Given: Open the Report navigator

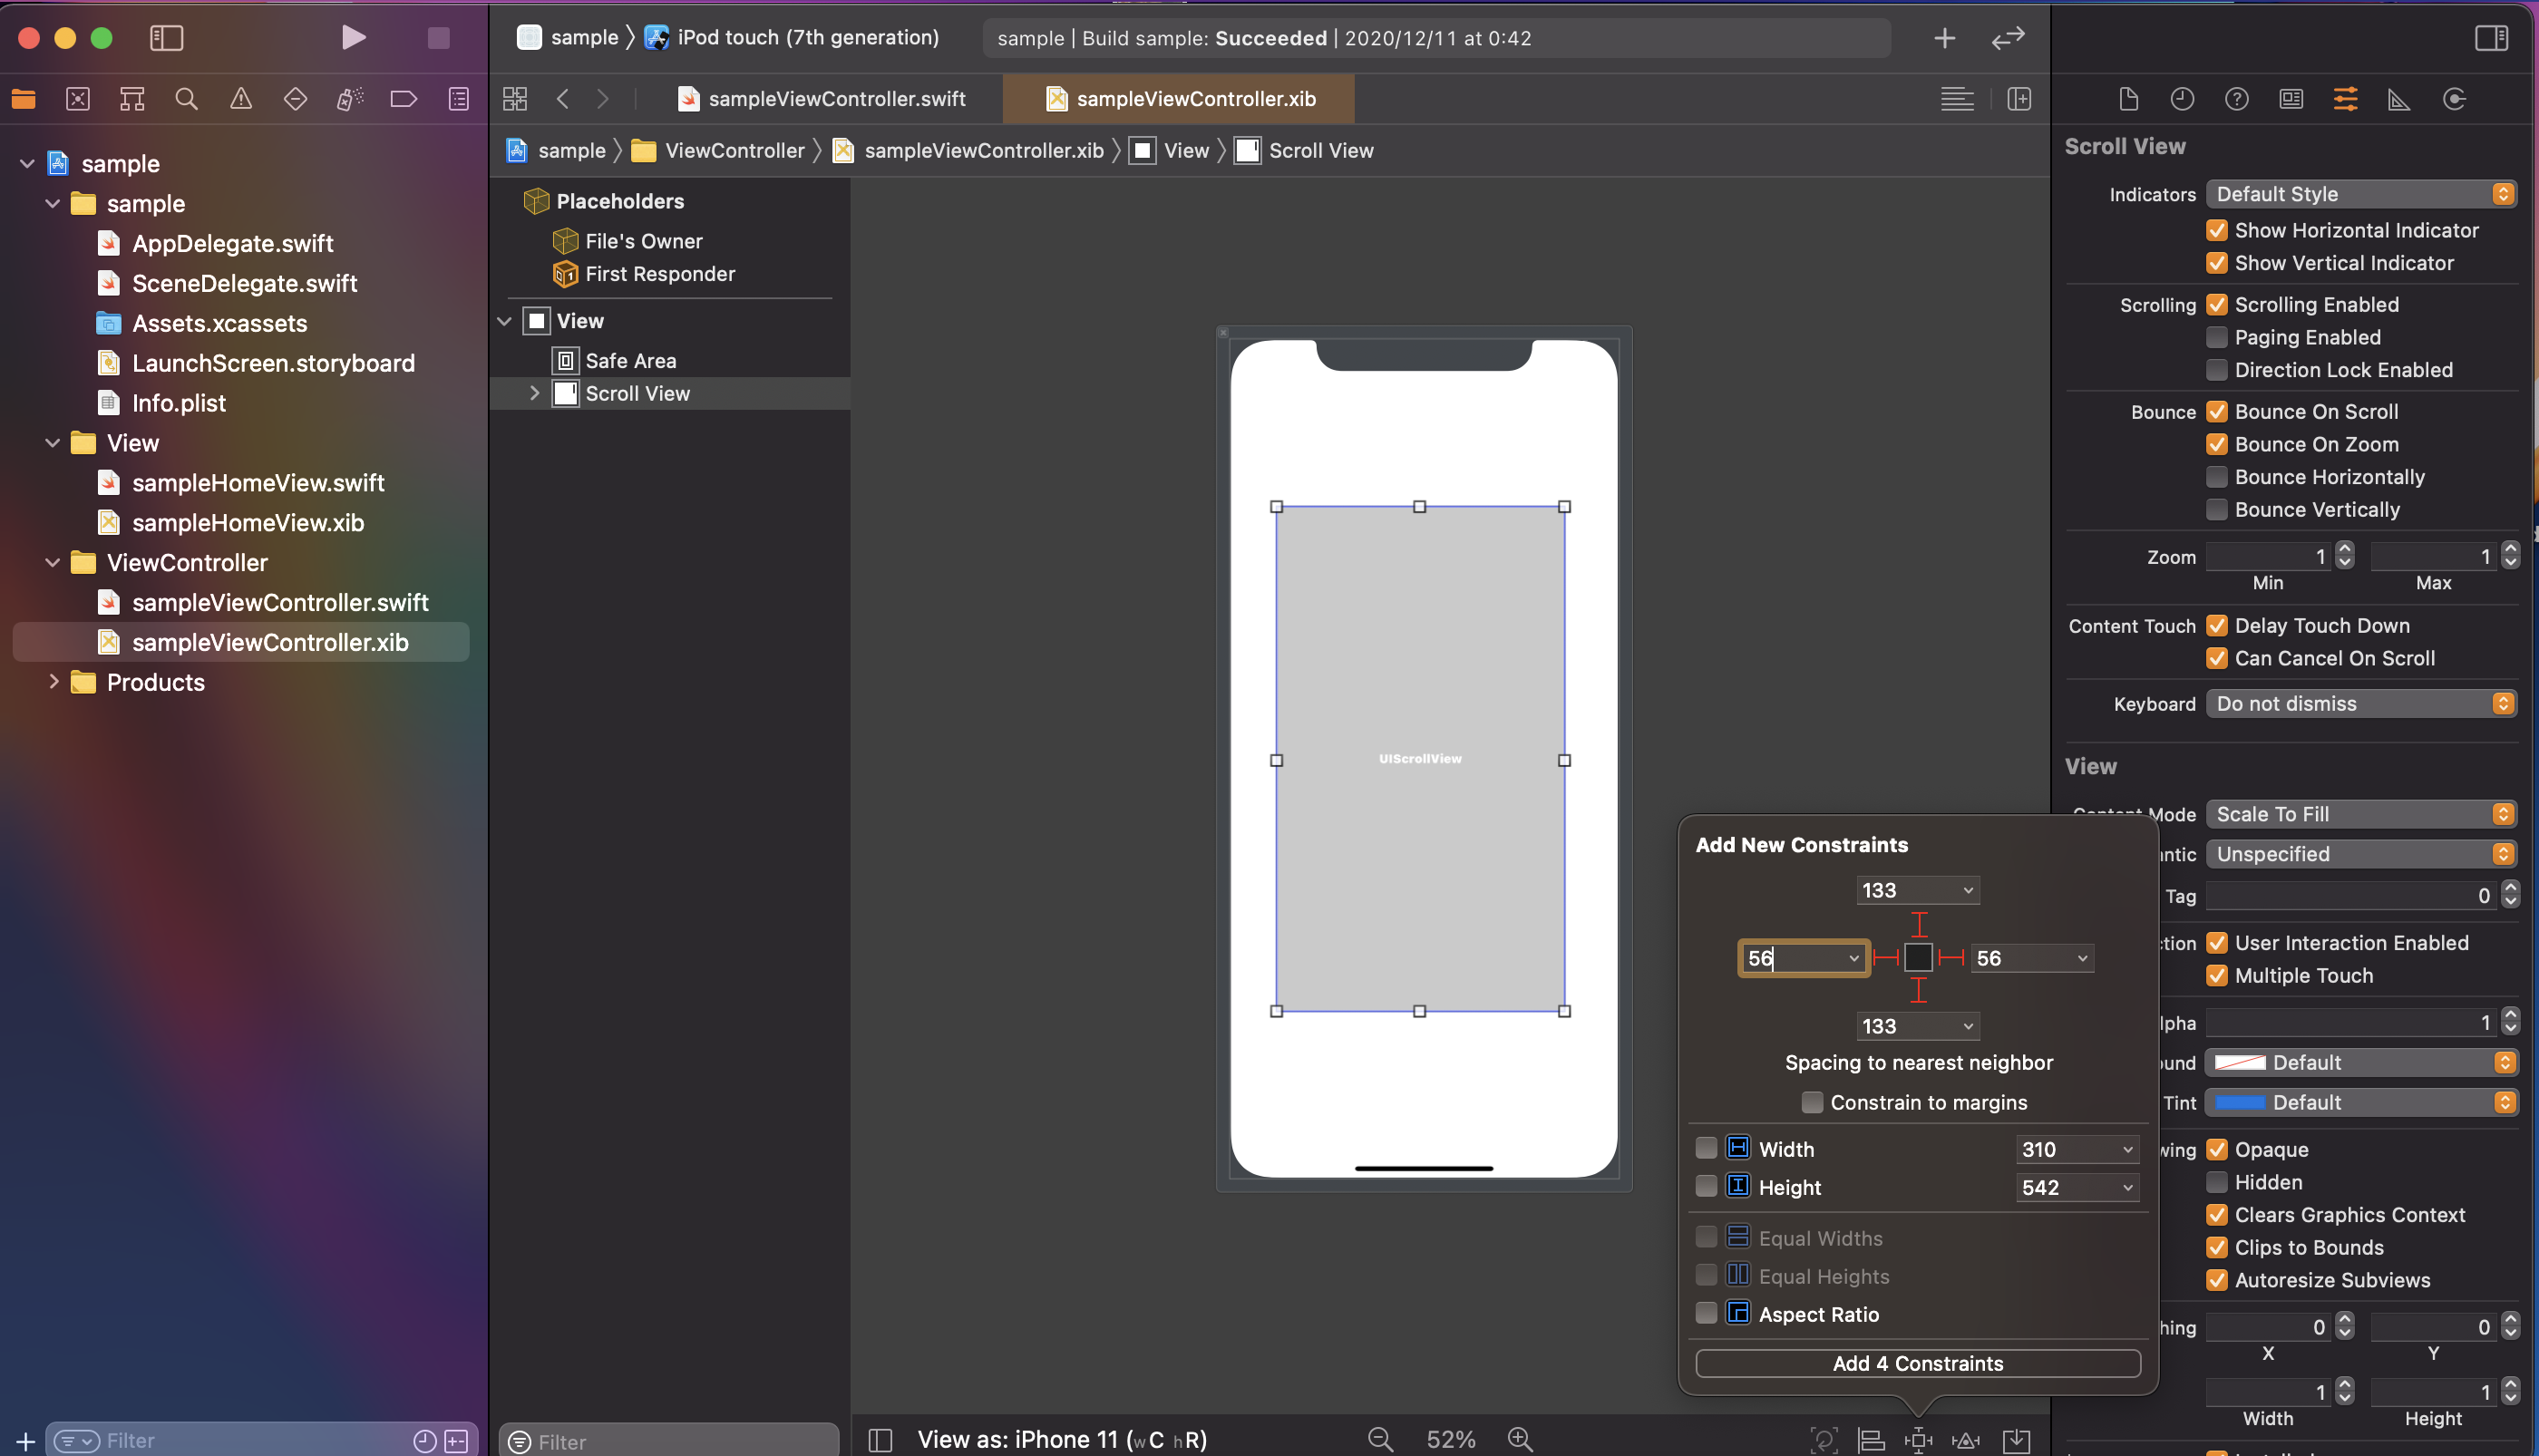Looking at the screenshot, I should click(459, 99).
